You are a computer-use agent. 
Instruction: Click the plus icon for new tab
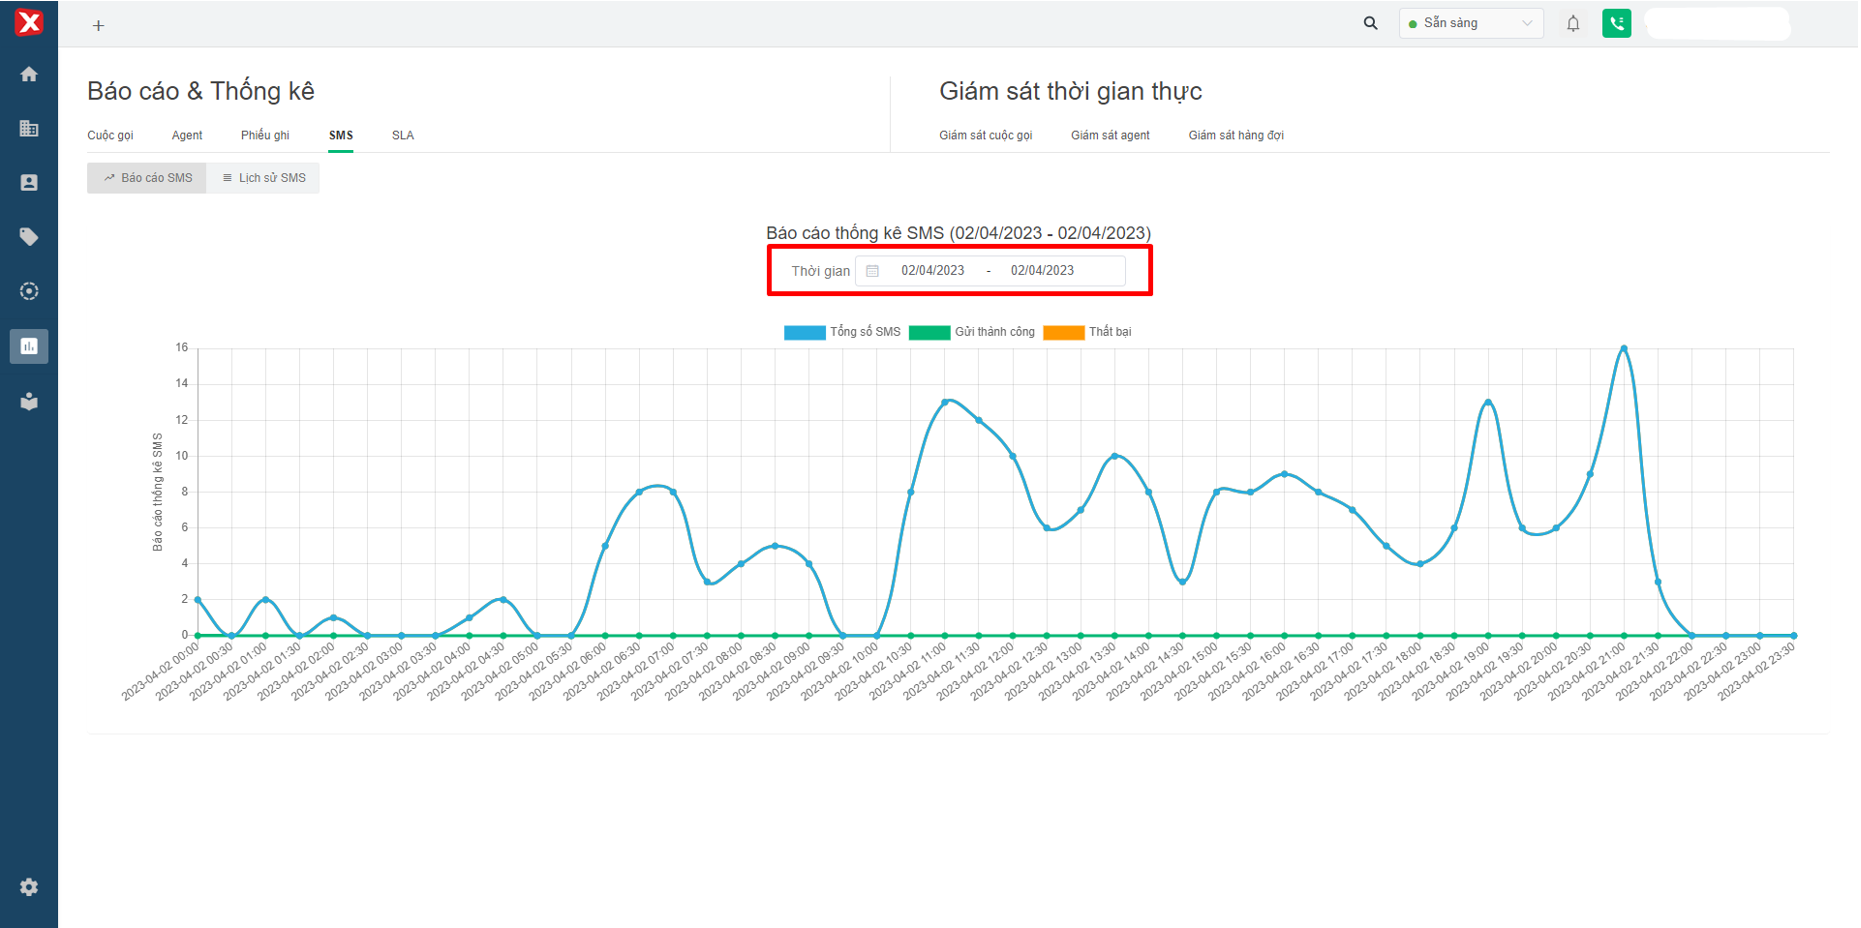pyautogui.click(x=98, y=26)
